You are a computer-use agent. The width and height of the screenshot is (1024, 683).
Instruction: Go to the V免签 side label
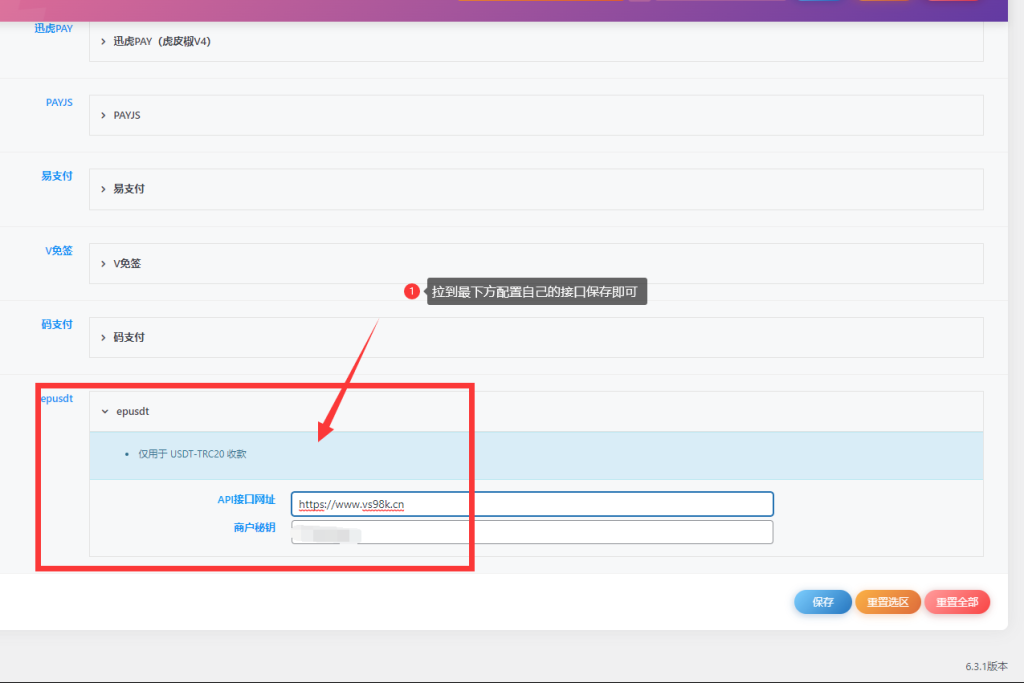point(59,250)
